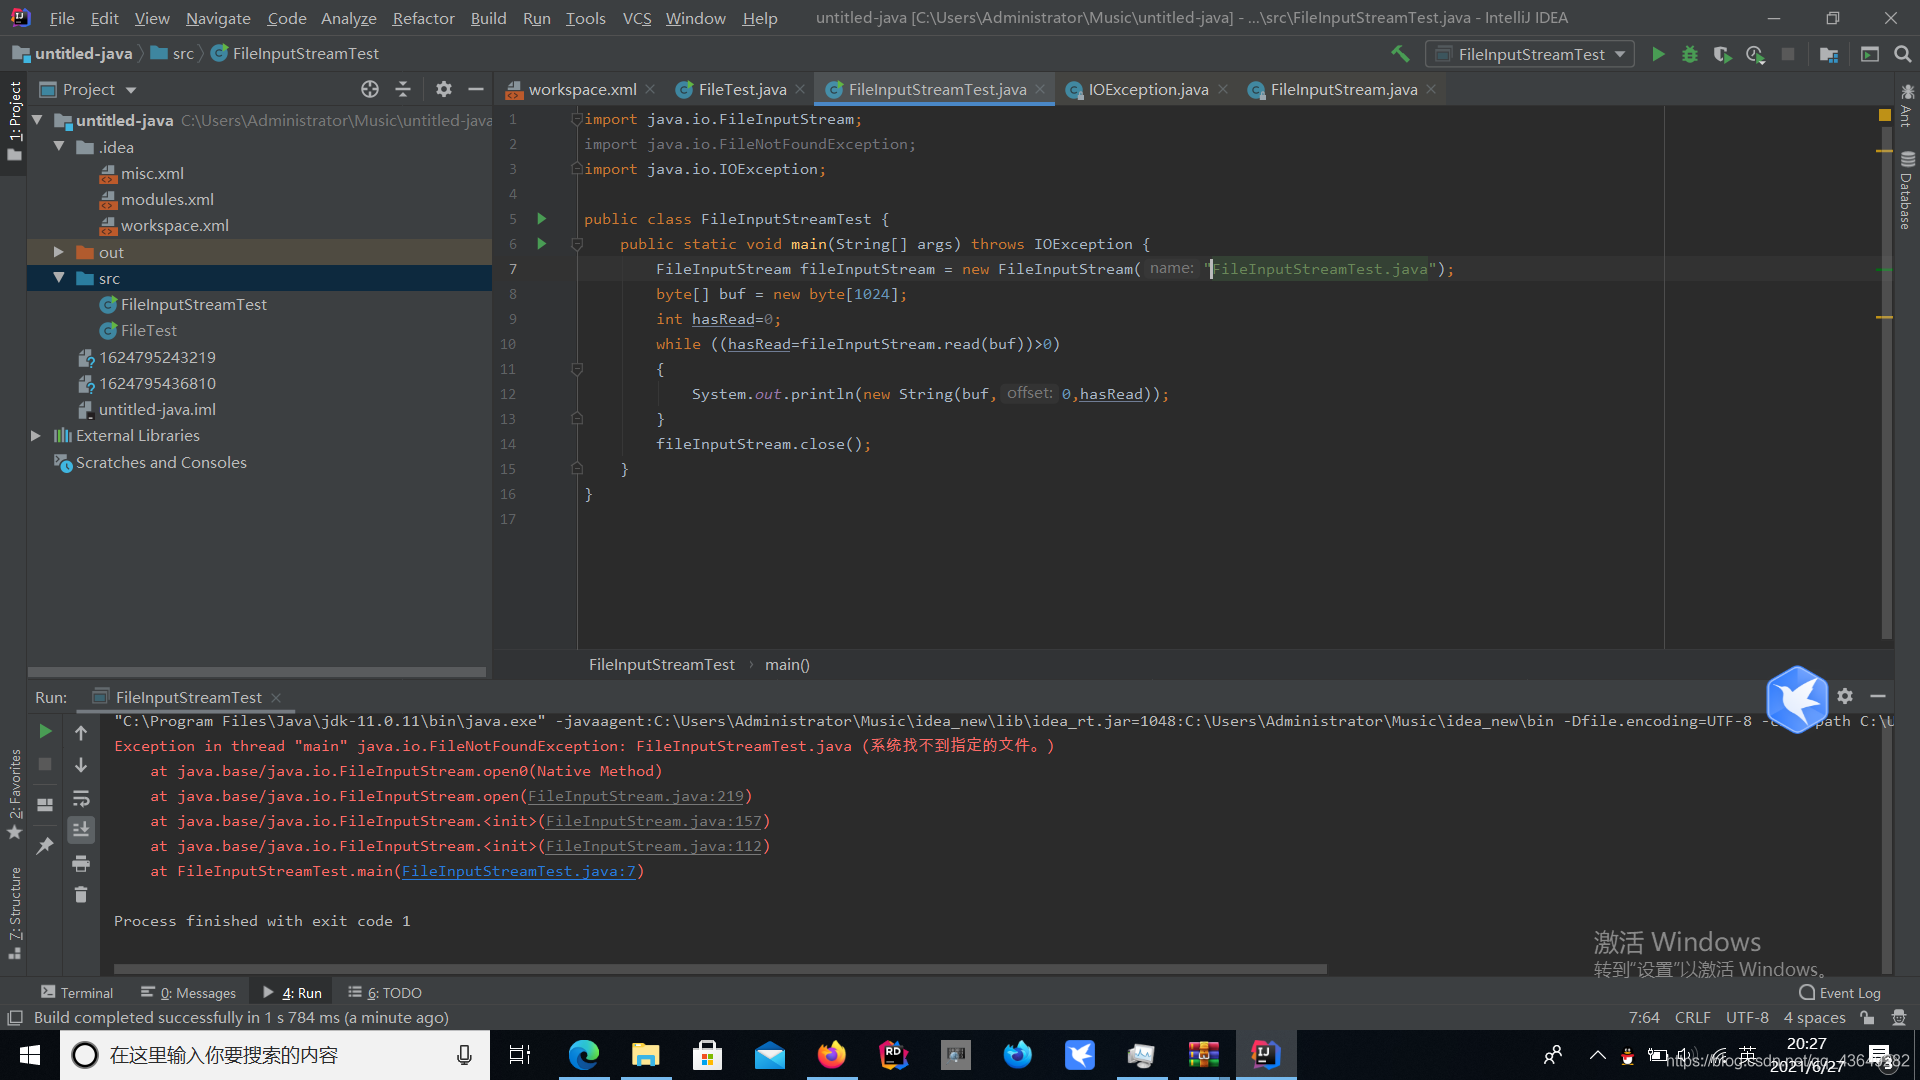The height and width of the screenshot is (1080, 1920).
Task: Click the Run button to execute code
Action: coord(1658,54)
